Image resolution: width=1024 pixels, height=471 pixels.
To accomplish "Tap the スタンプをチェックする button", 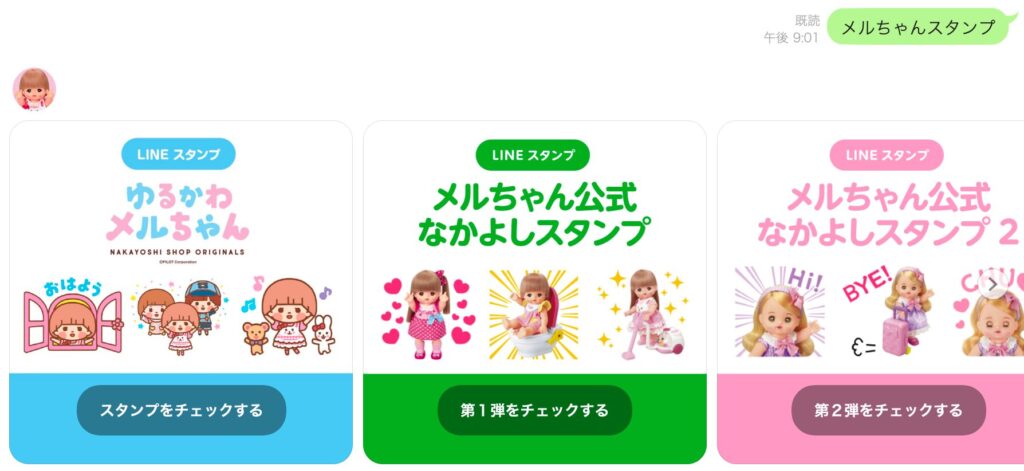I will 181,410.
